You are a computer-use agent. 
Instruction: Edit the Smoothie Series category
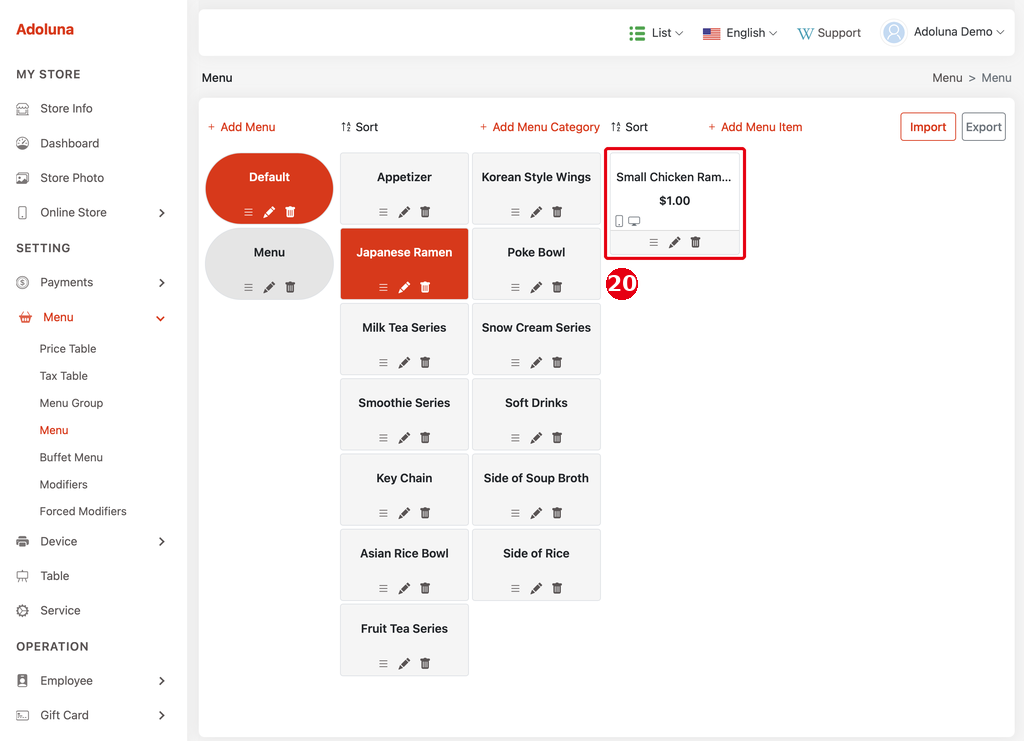[404, 437]
